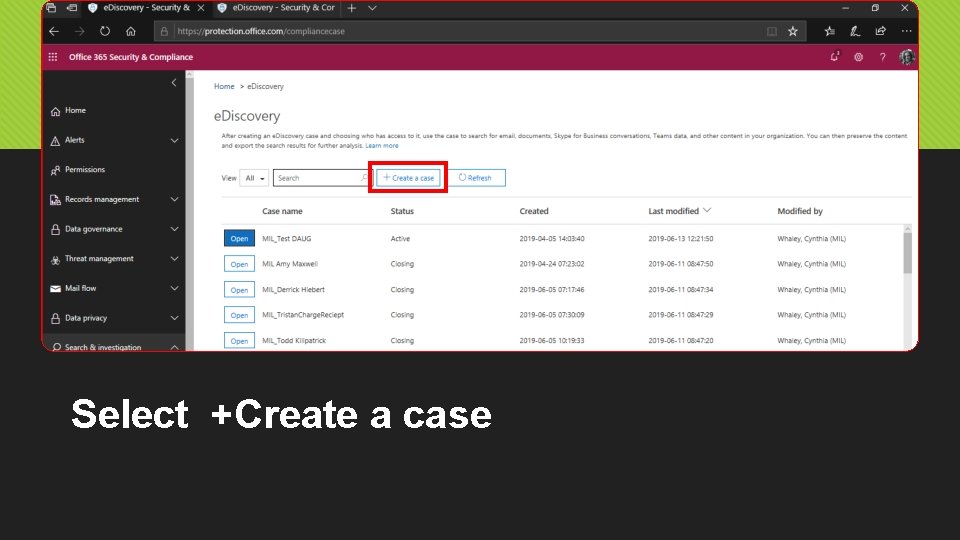The width and height of the screenshot is (960, 540).
Task: Click the case list vertical scrollbar
Action: click(907, 252)
